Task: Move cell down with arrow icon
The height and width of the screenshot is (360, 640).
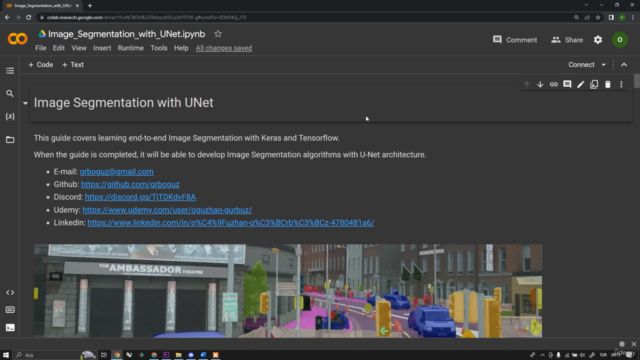Action: coord(540,84)
